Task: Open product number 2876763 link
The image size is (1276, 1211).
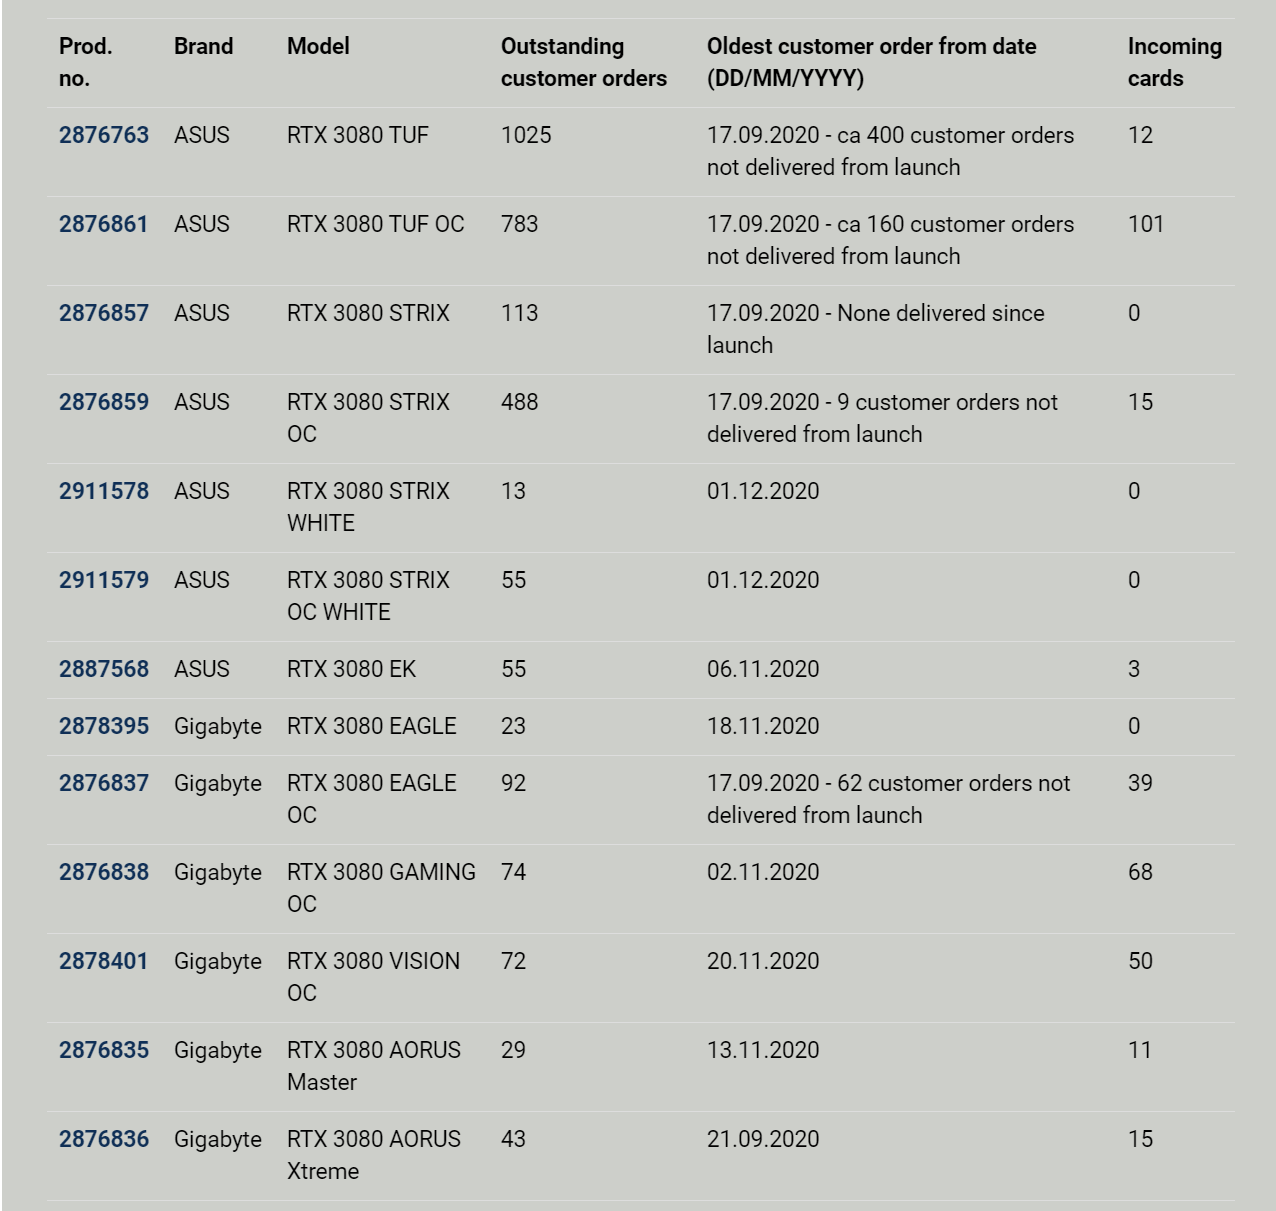Action: click(x=104, y=135)
